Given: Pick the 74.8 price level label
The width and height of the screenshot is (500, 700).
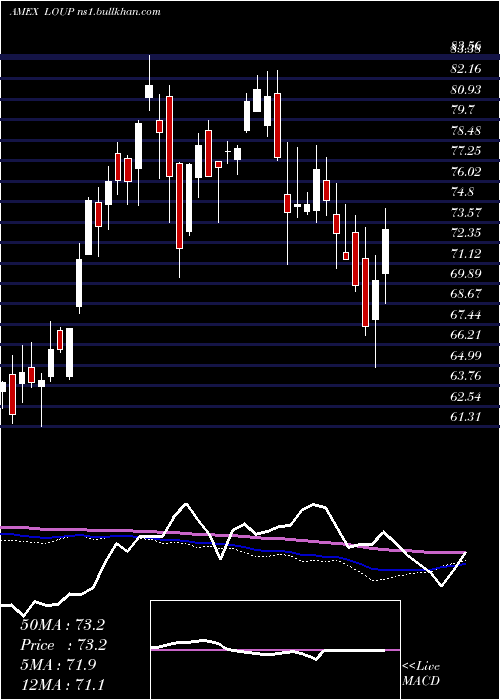Looking at the screenshot, I should click(463, 192).
